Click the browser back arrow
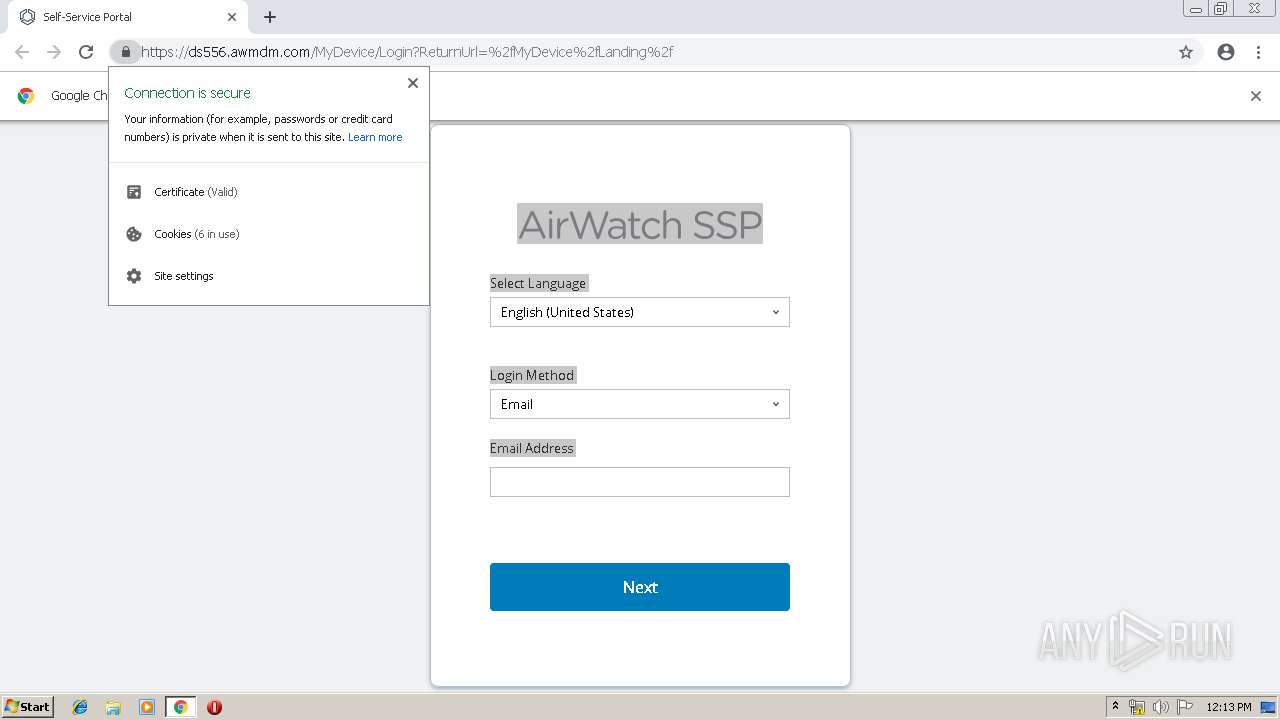 [x=22, y=52]
